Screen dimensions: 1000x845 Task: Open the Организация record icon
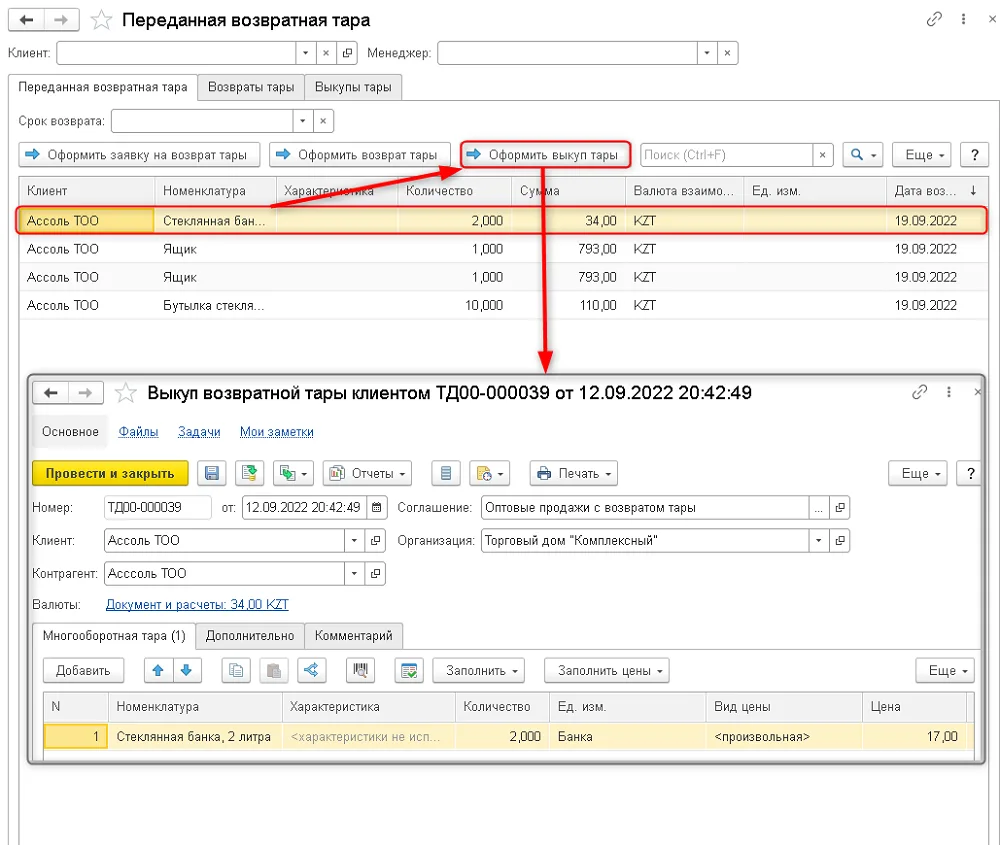coord(840,541)
